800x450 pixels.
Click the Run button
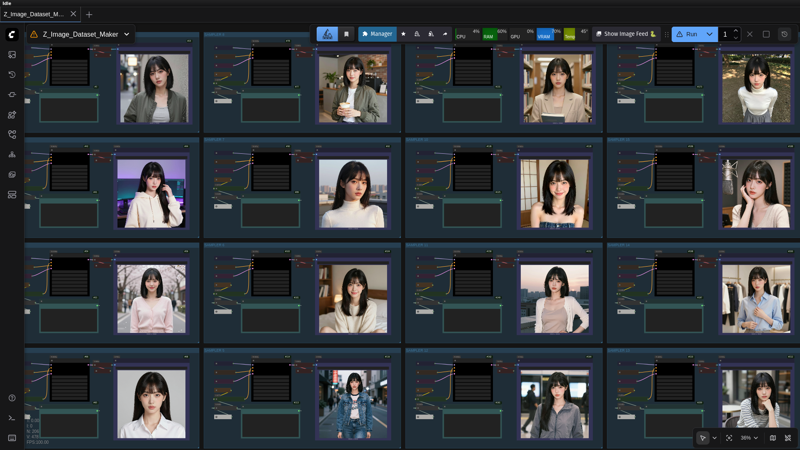tap(686, 34)
